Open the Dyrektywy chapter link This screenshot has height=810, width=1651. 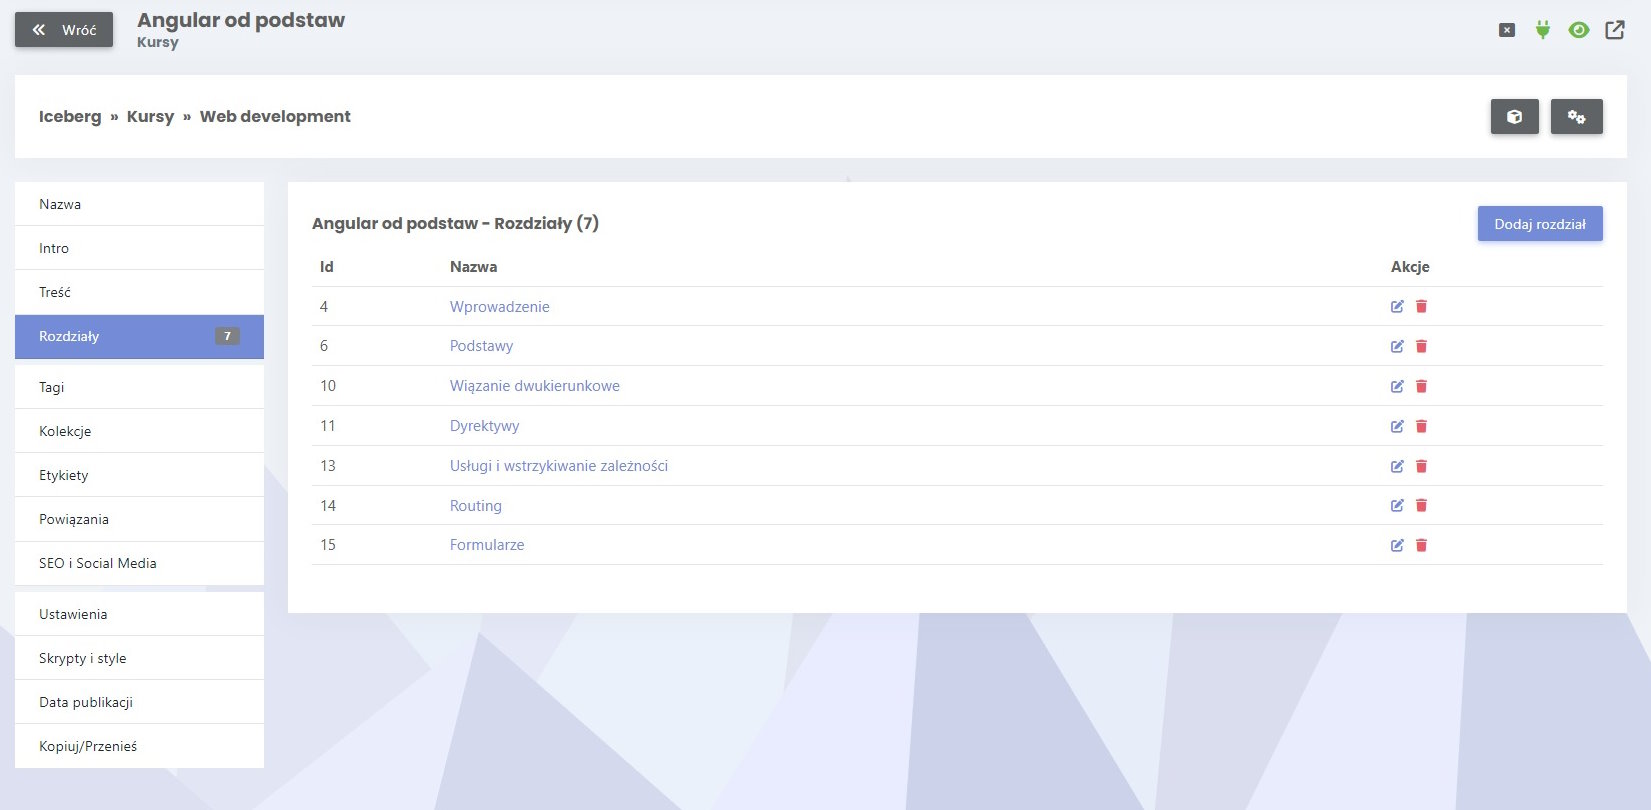485,426
